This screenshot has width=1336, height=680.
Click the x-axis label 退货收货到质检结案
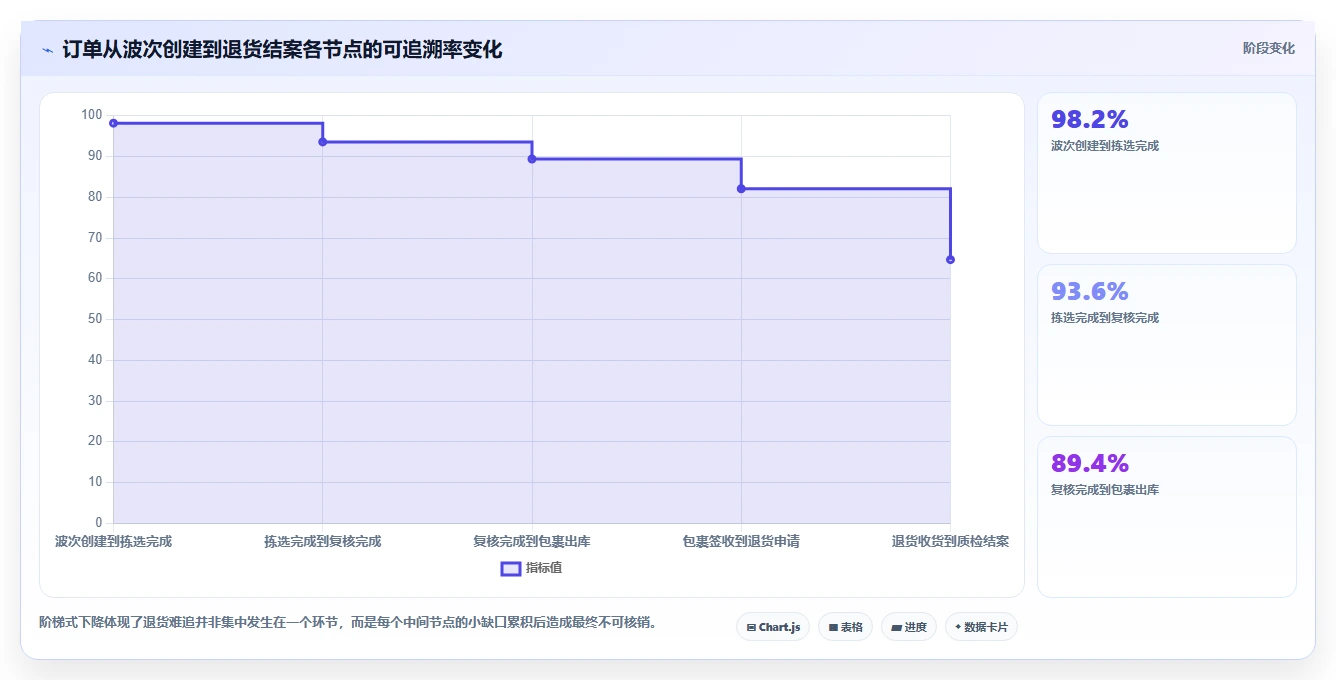click(x=950, y=541)
